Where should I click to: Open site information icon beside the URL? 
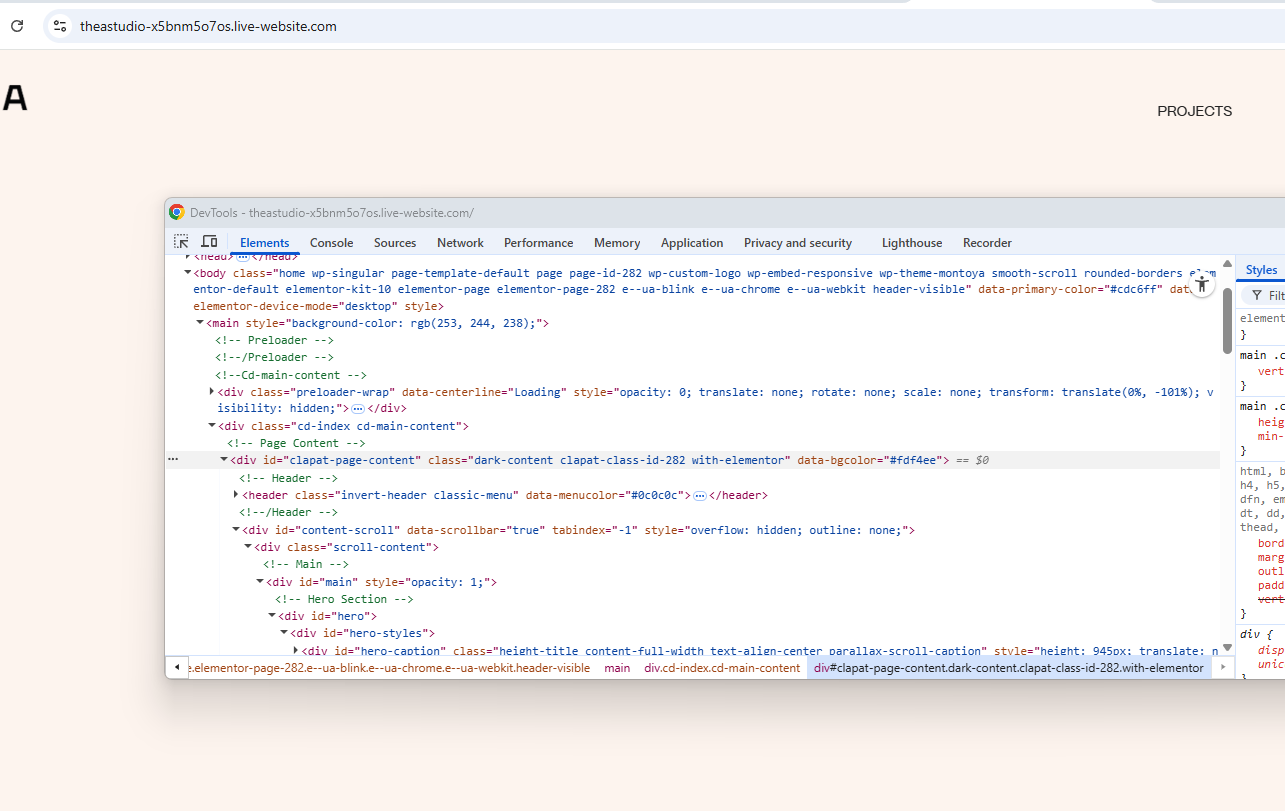60,26
